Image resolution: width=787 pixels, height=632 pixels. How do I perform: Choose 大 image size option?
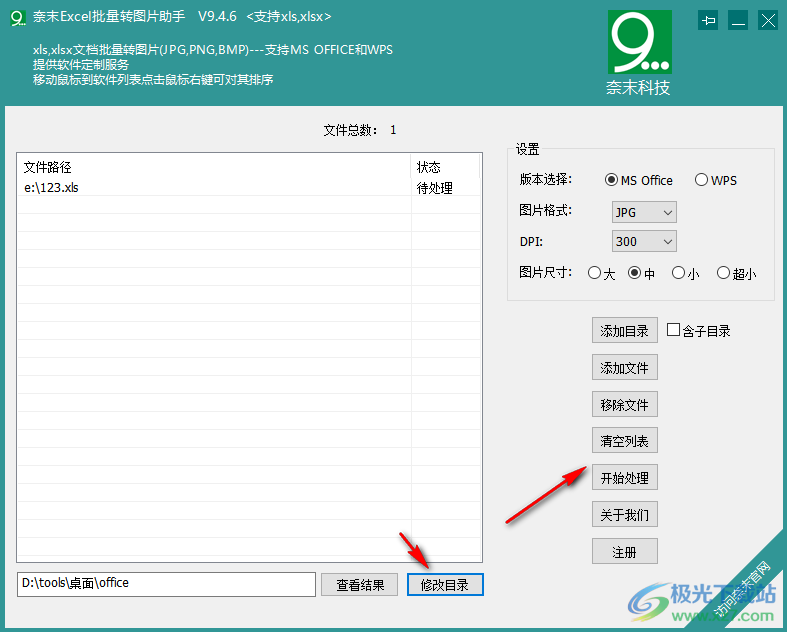coord(601,273)
